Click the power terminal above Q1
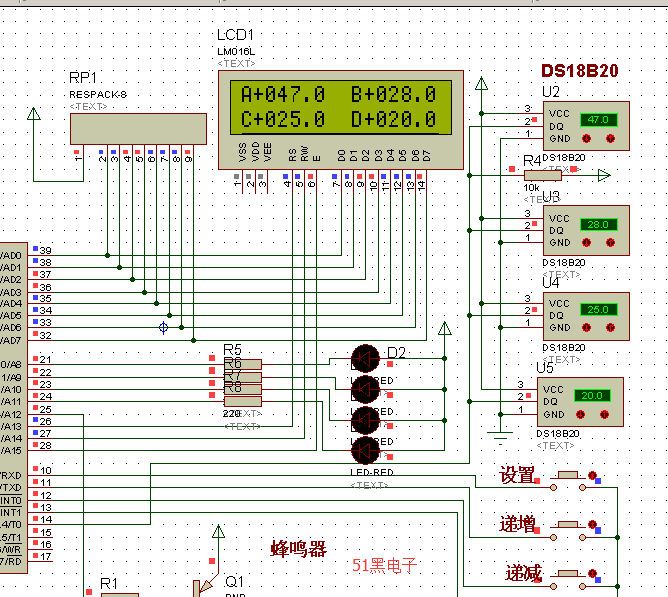The image size is (668, 597). click(218, 531)
